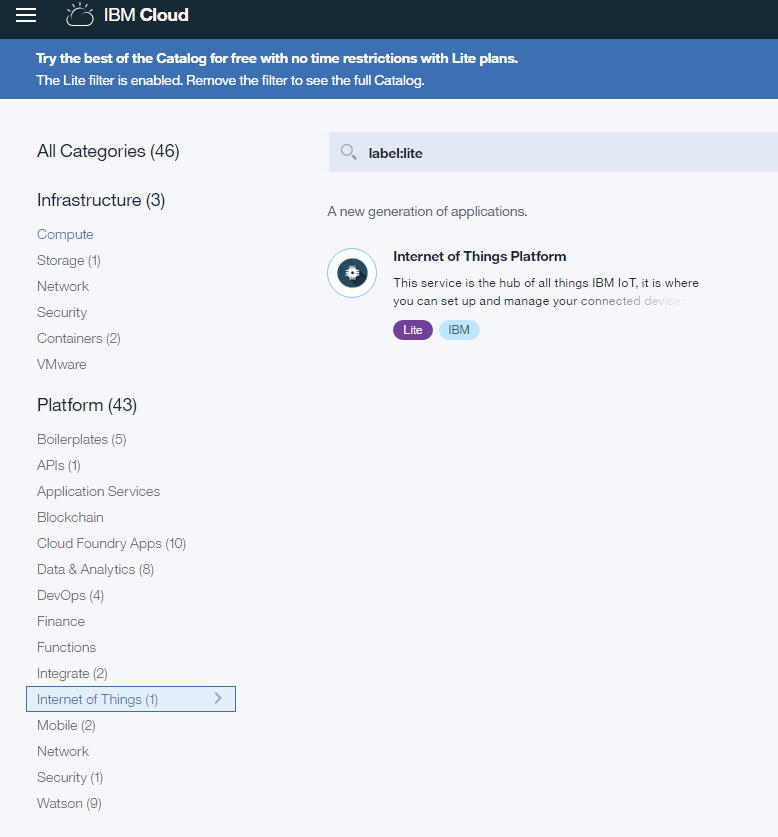Open the APIs (1) category
Screen dimensions: 778x837
(x=59, y=465)
